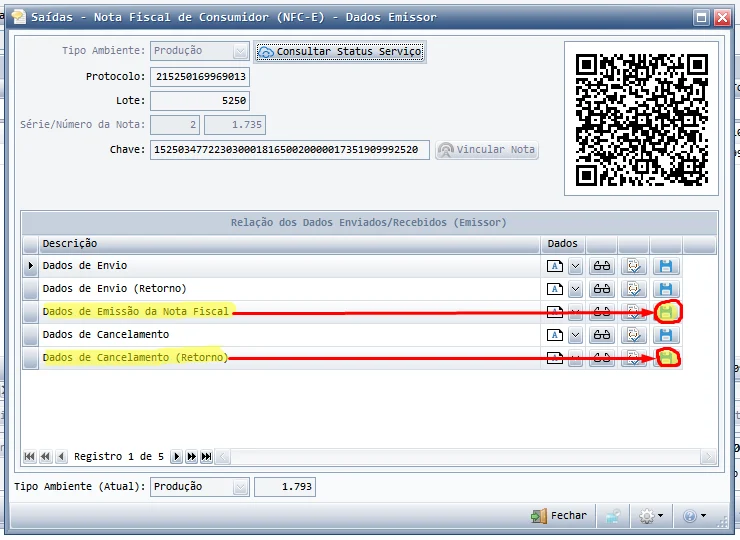Expand data format dropdown for Dados de Cancelamento
The image size is (740, 540).
tap(575, 335)
